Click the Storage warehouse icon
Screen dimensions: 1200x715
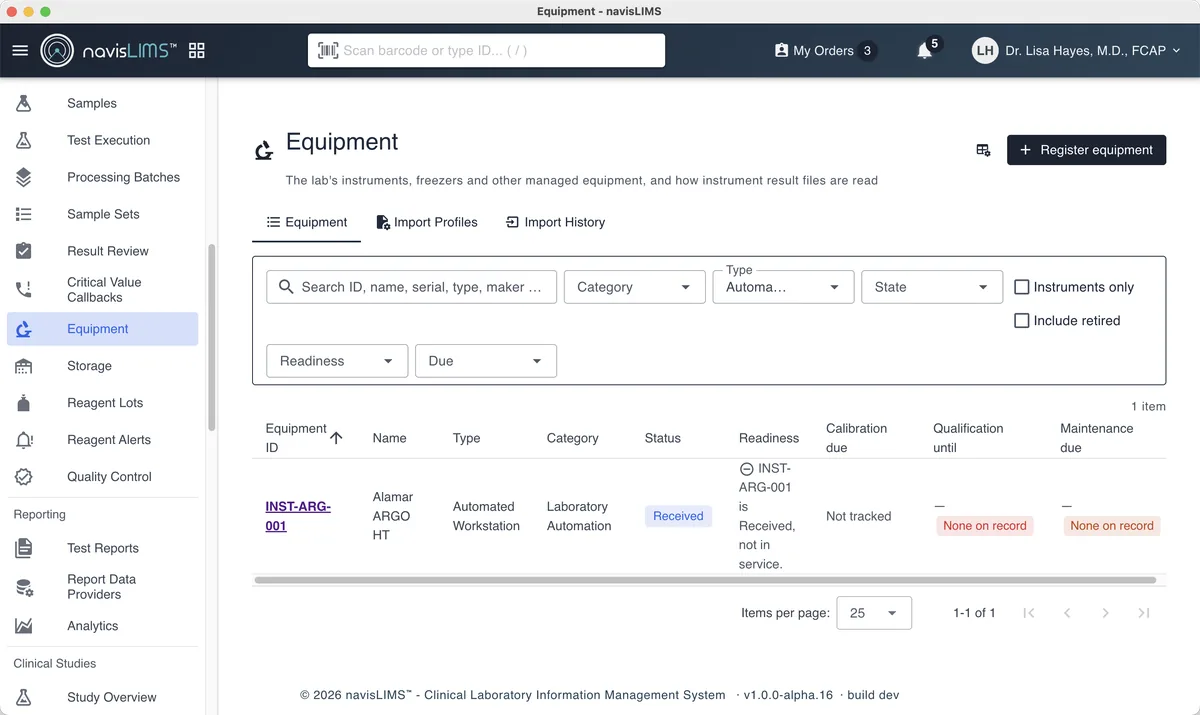(24, 366)
